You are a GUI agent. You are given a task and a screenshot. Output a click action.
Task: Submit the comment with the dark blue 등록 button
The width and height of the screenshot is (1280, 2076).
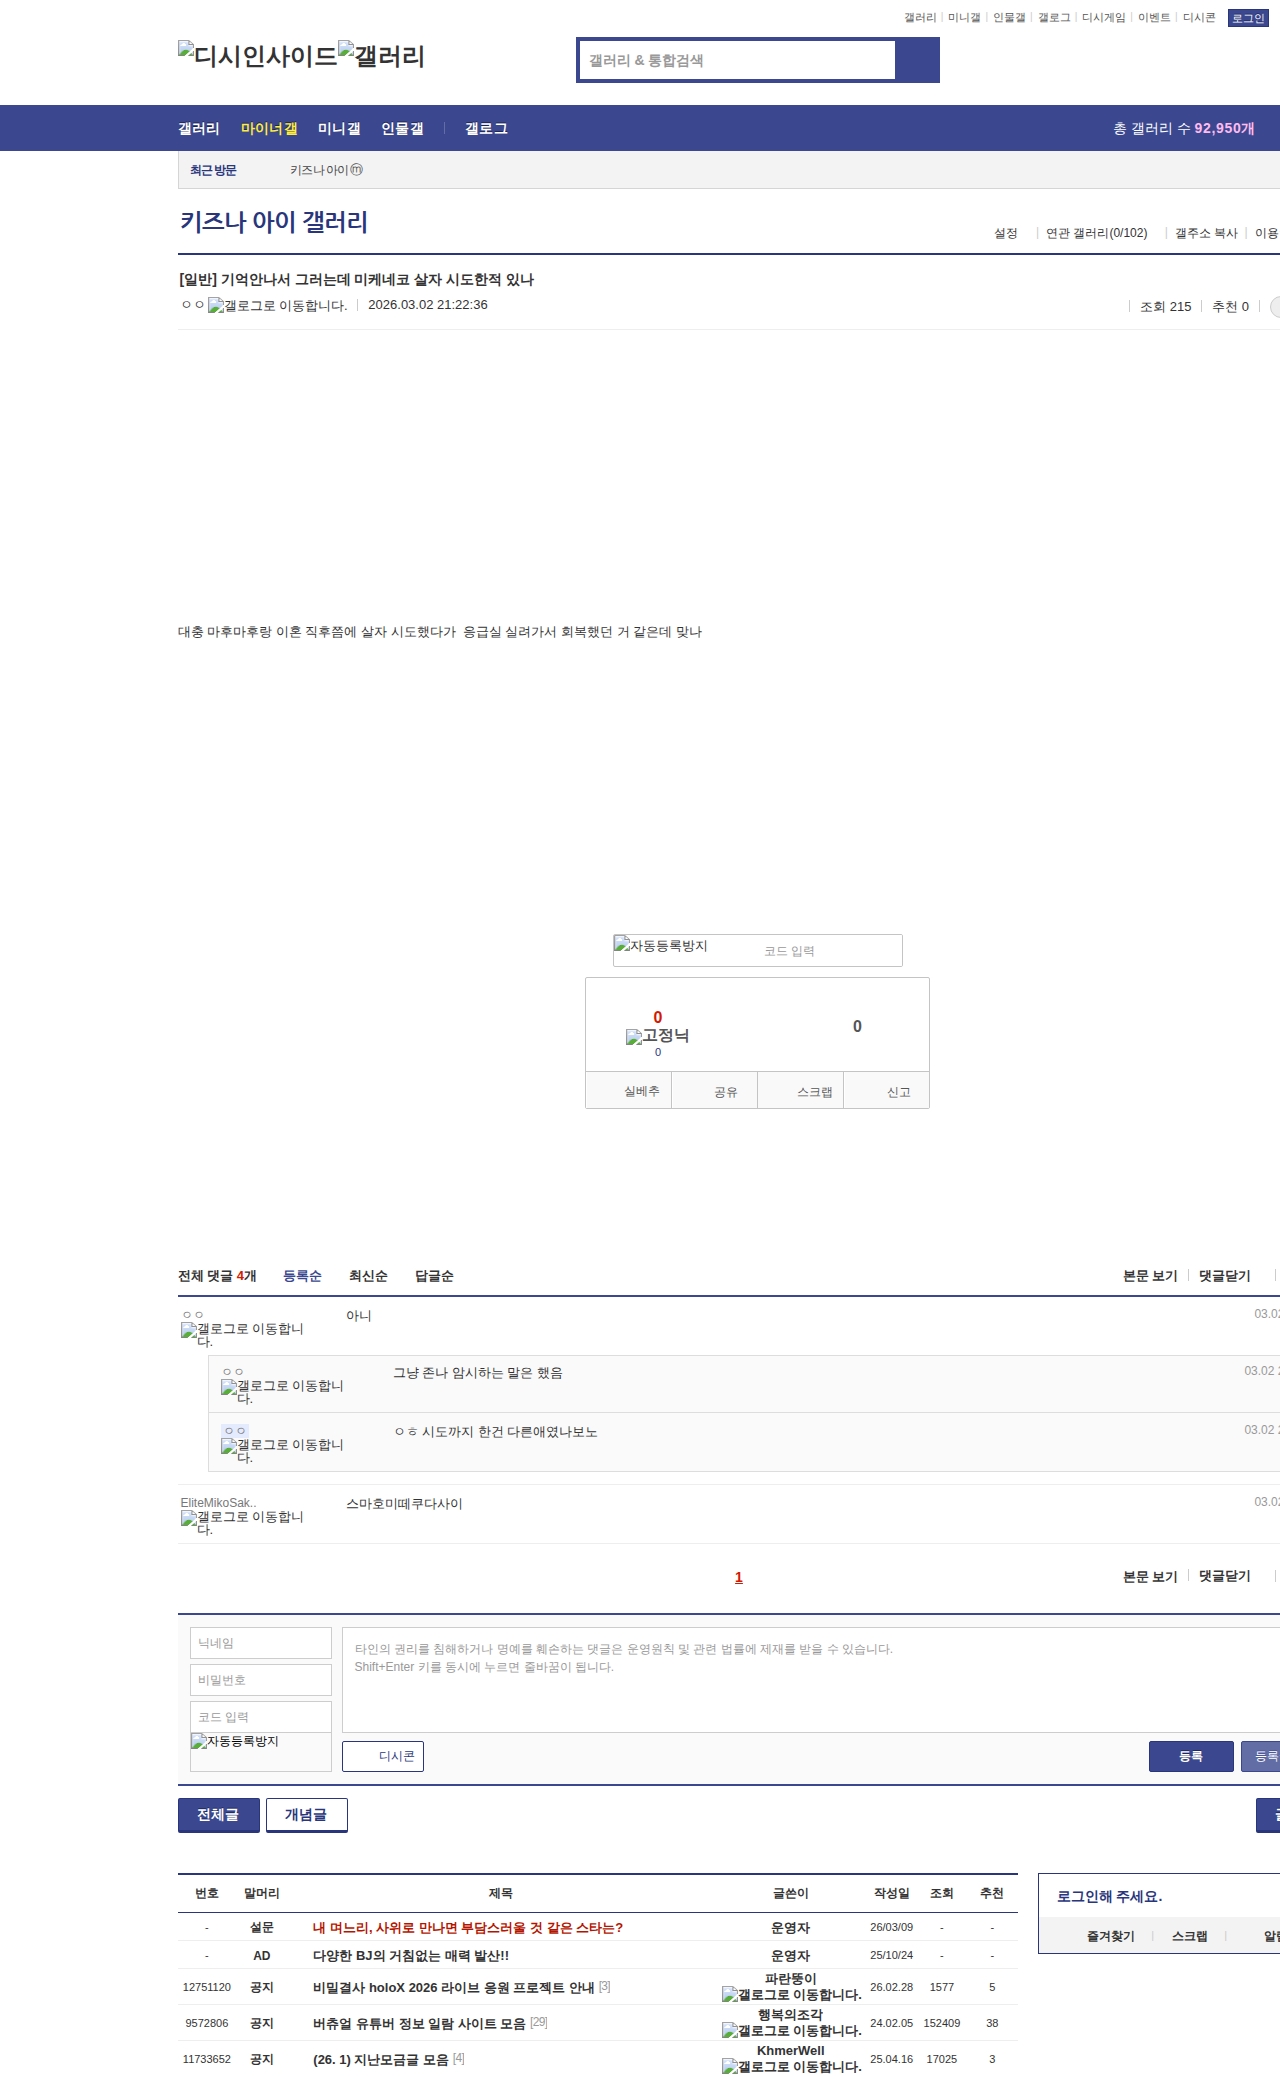[x=1191, y=1756]
